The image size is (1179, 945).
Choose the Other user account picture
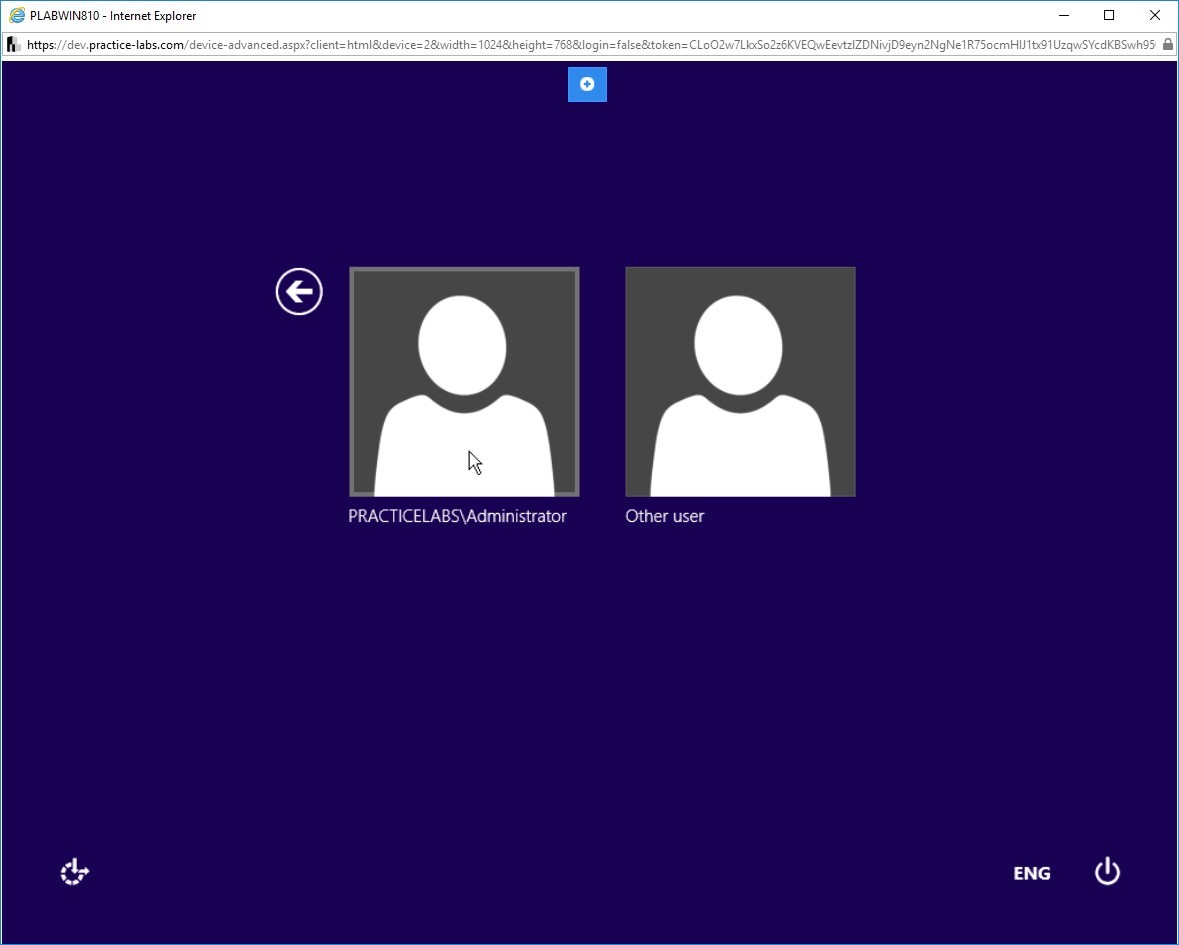[x=740, y=382]
